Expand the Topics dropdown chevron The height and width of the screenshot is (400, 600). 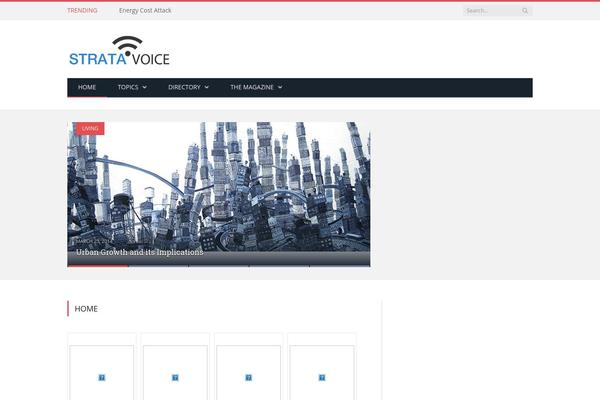pos(145,87)
